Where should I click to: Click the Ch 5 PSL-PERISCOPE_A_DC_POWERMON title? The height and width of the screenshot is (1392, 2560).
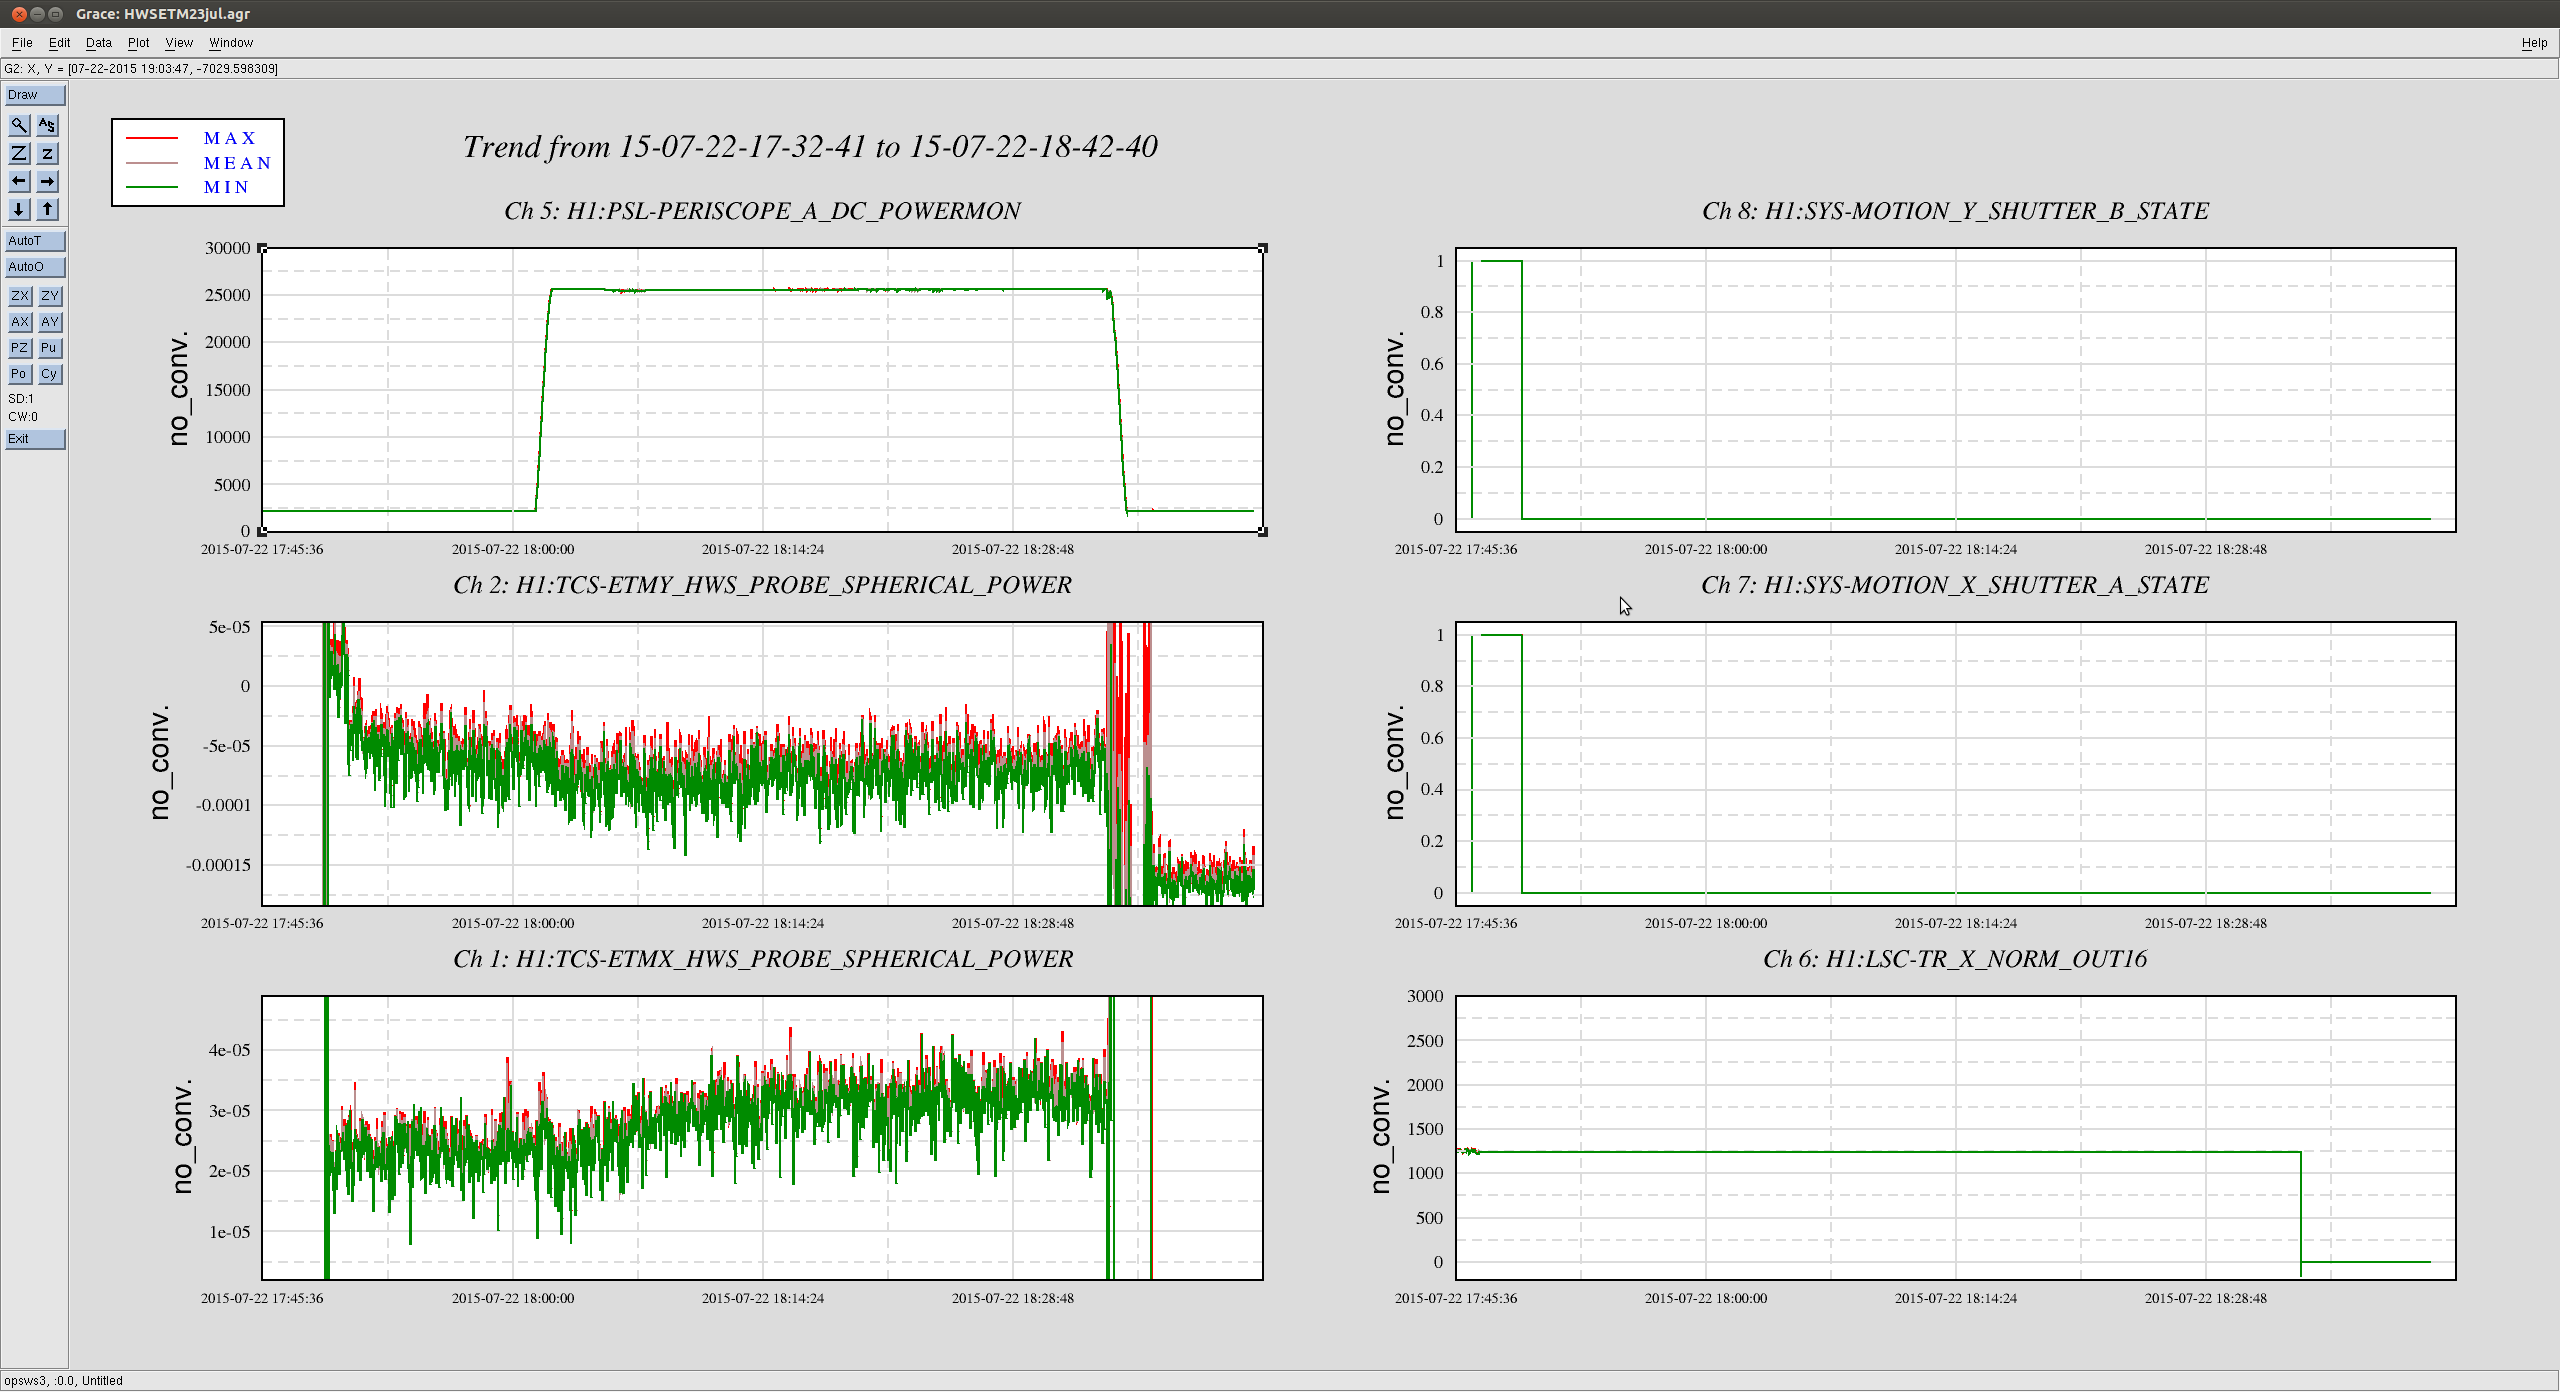(762, 211)
